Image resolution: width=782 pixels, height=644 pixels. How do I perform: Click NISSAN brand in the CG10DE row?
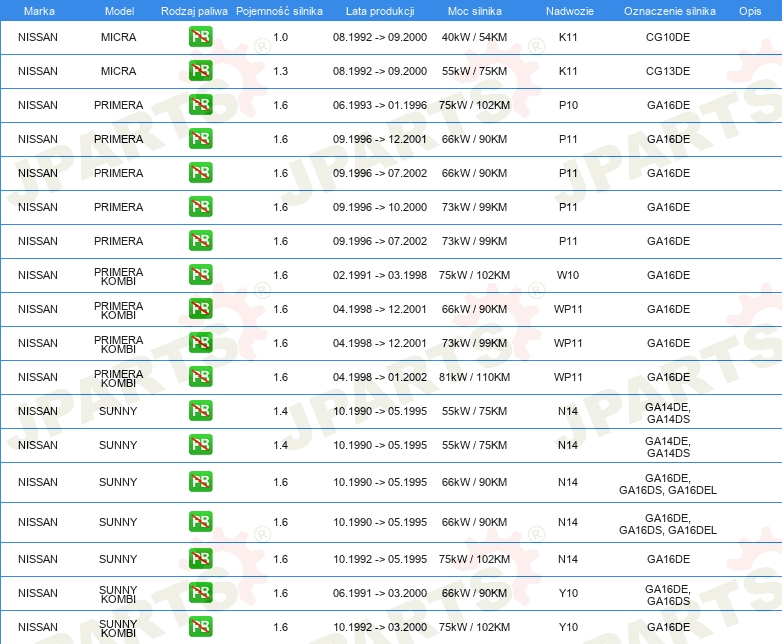point(38,37)
